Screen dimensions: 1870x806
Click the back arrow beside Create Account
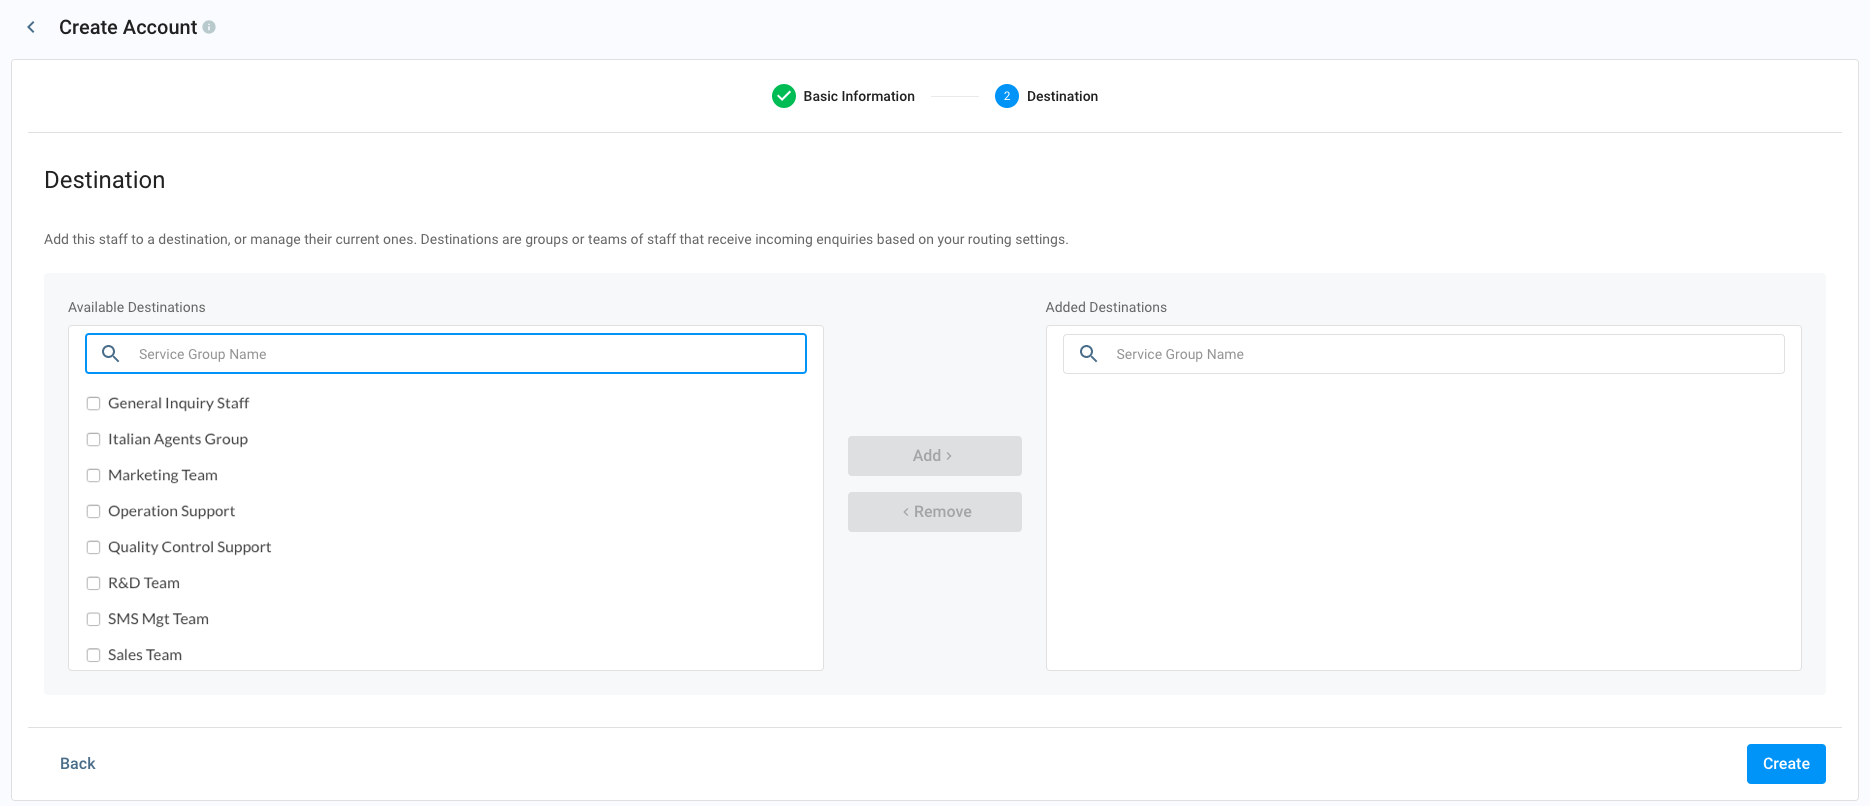31,27
